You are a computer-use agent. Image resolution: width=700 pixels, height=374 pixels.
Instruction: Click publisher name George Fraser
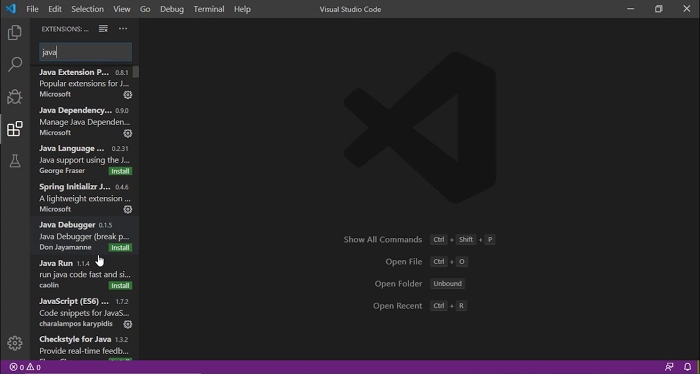tap(62, 171)
